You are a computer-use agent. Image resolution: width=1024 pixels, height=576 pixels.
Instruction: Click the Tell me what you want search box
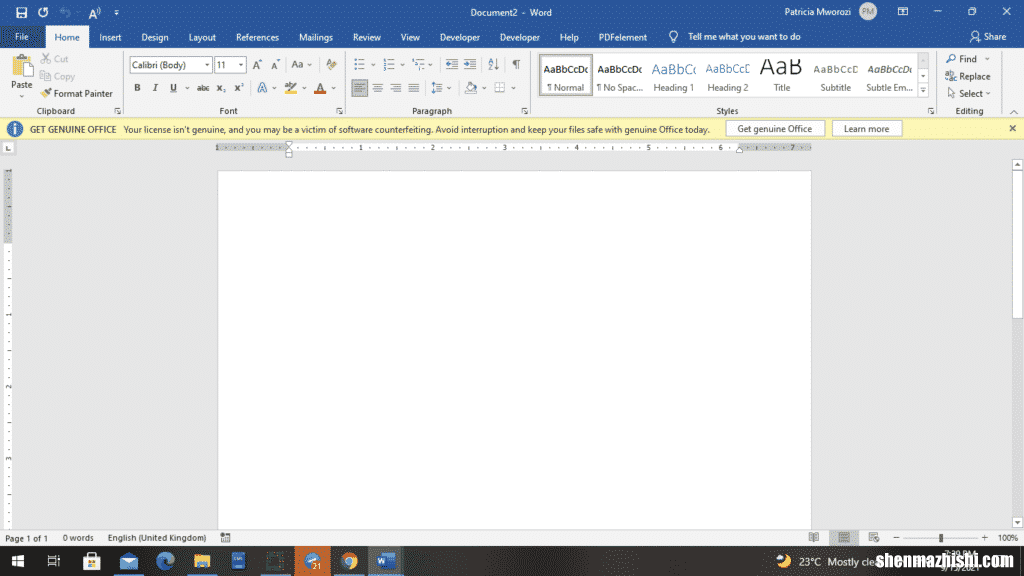(744, 37)
